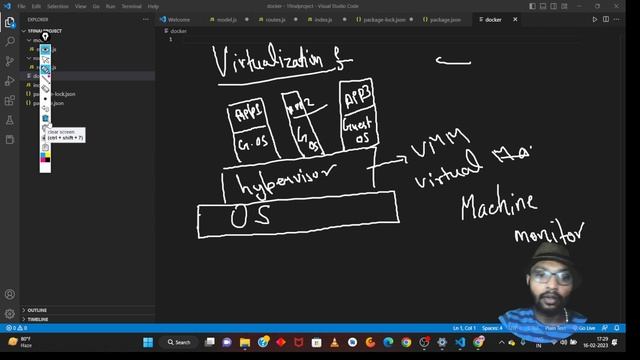Image resolution: width=640 pixels, height=360 pixels.
Task: Open the Go menu
Action: [96, 6]
